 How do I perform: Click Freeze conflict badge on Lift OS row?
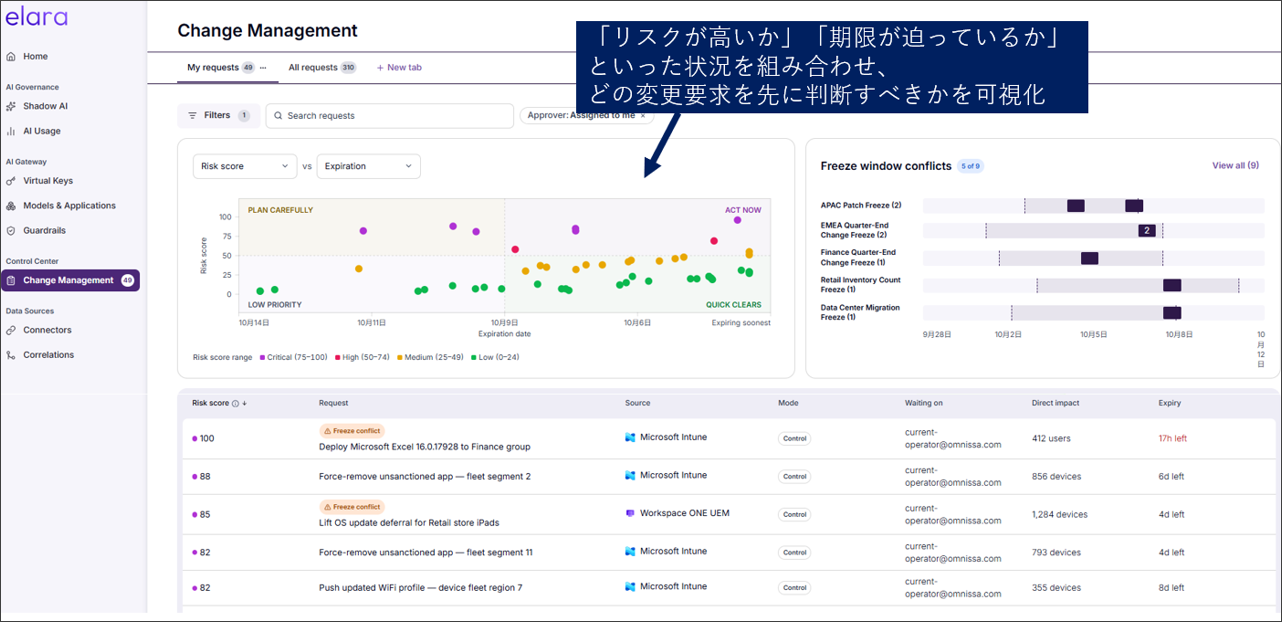click(x=351, y=507)
